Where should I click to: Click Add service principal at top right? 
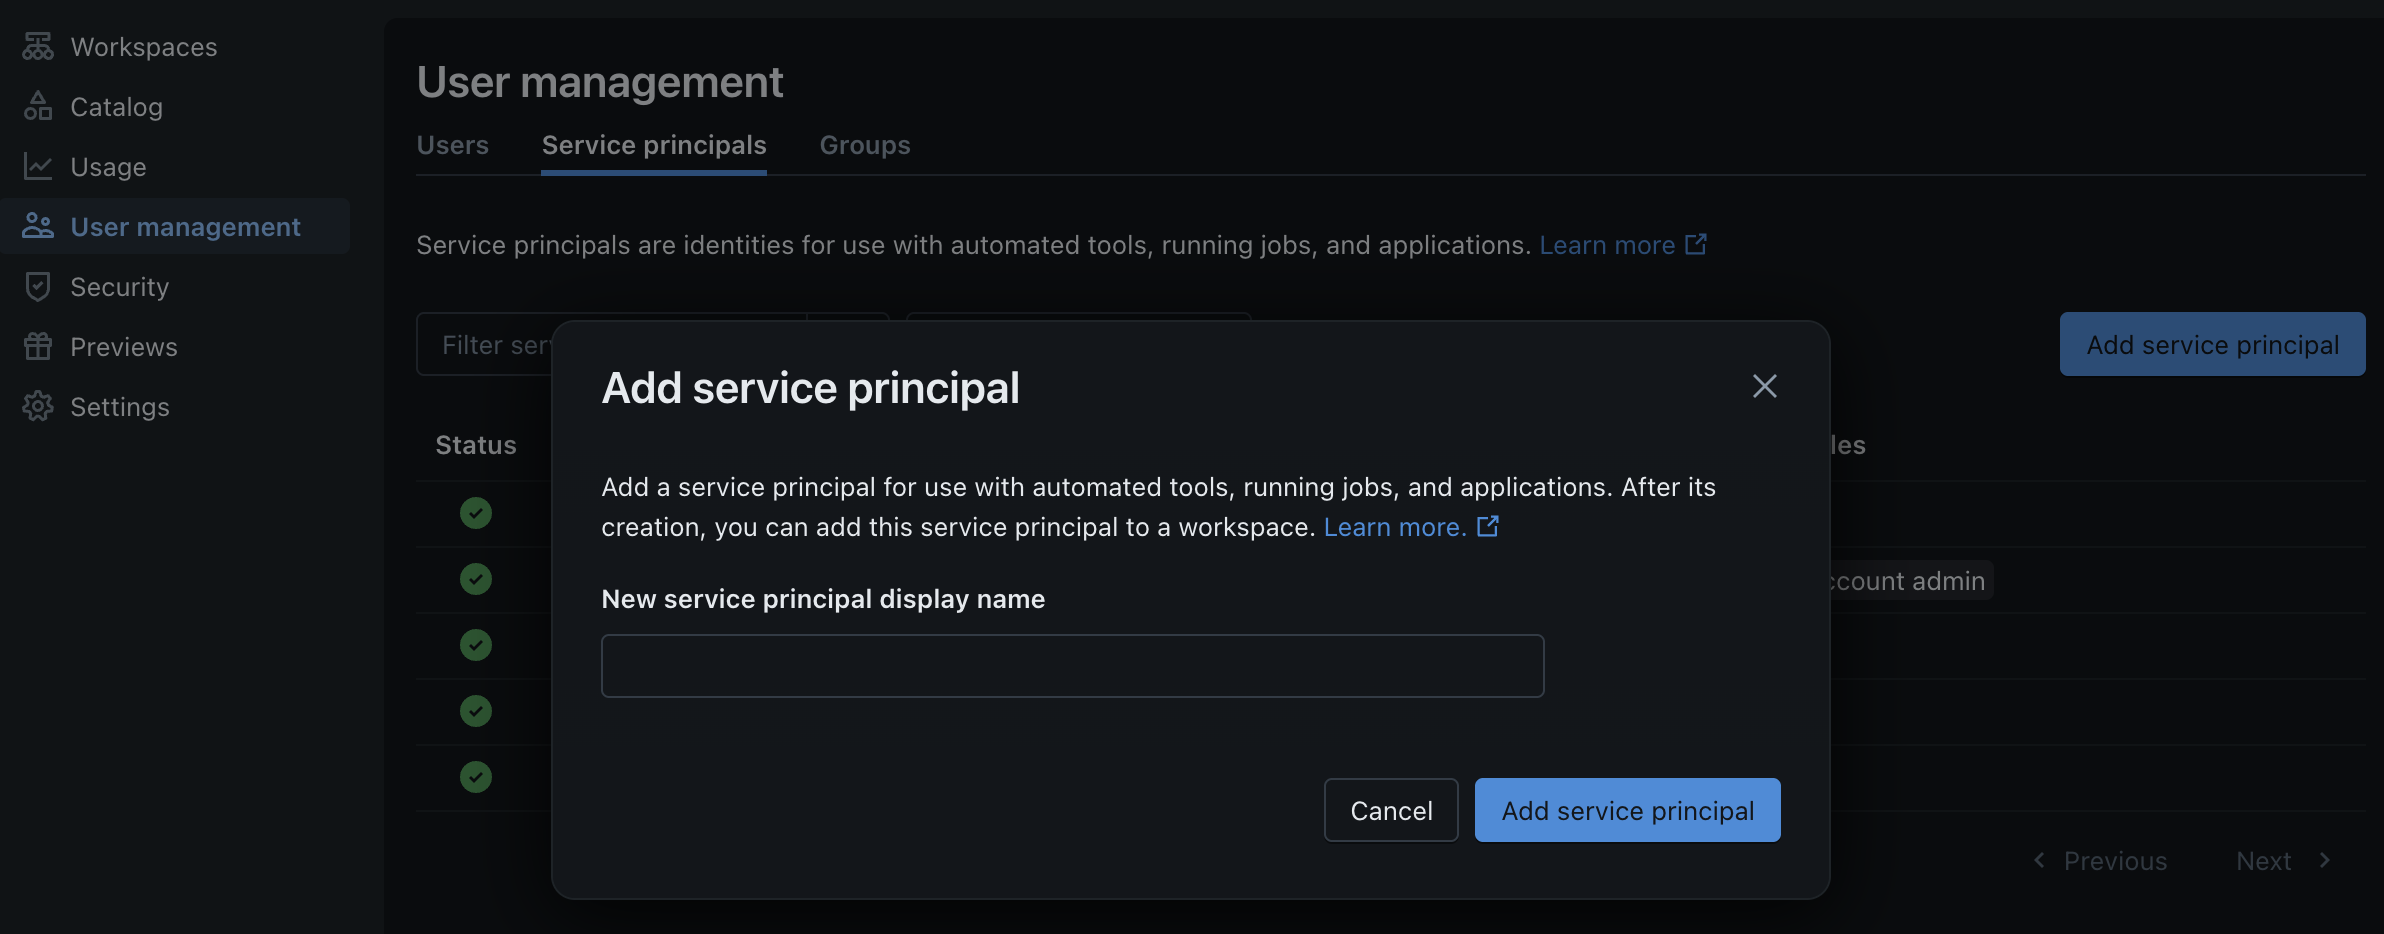click(x=2212, y=344)
